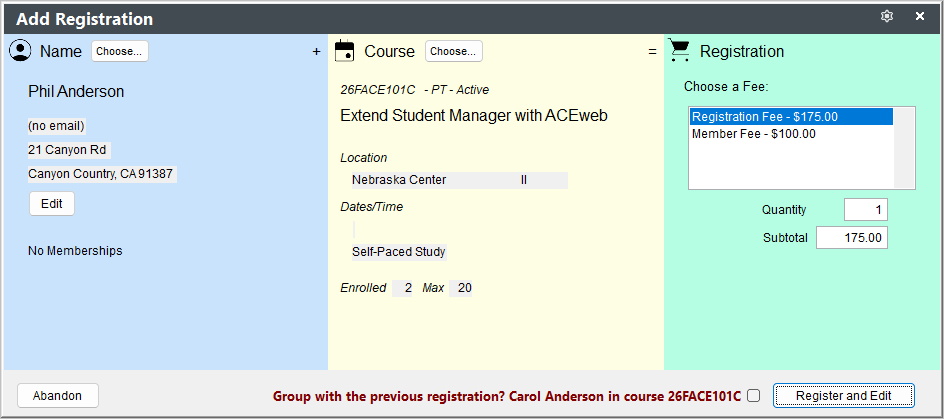
Task: Click the (no email) field
Action: pos(57,126)
